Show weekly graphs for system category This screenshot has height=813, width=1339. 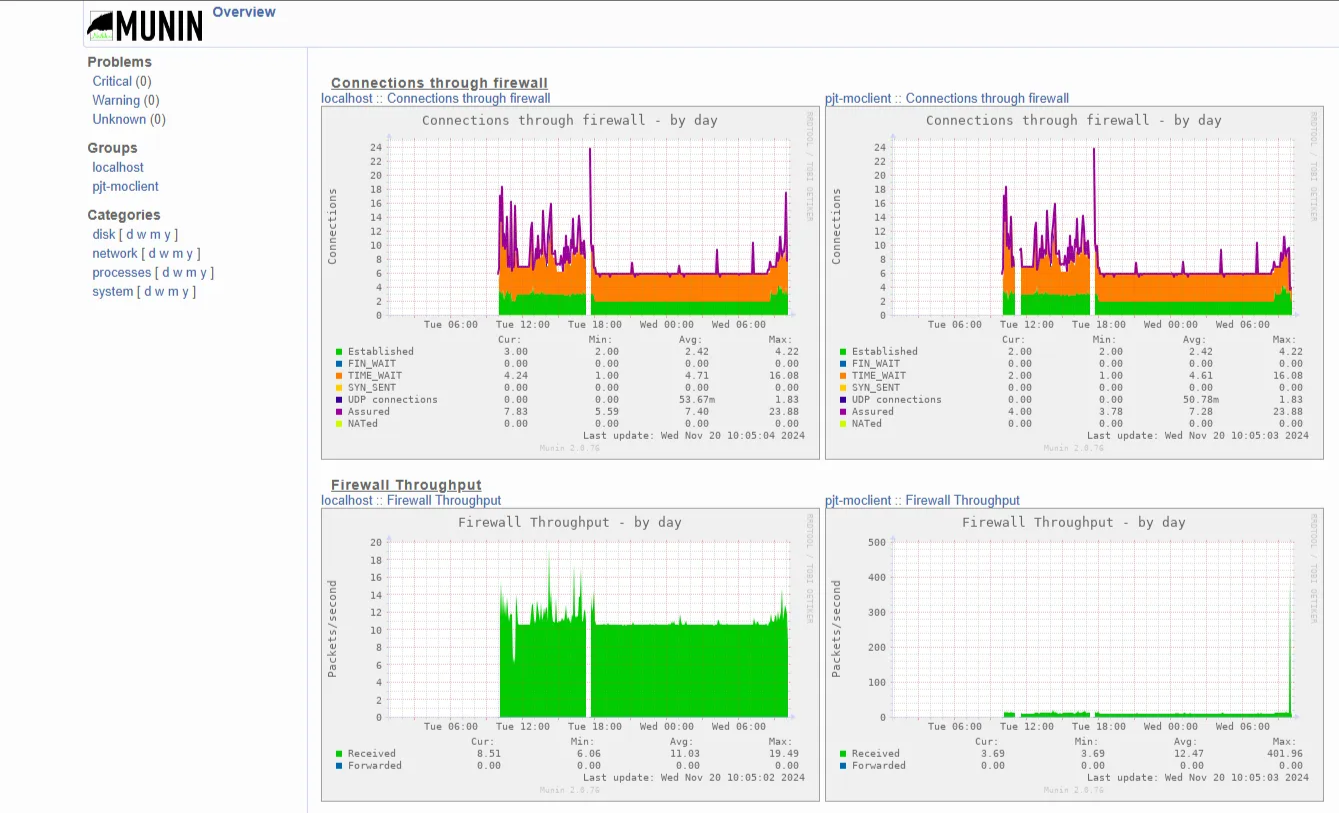(160, 291)
